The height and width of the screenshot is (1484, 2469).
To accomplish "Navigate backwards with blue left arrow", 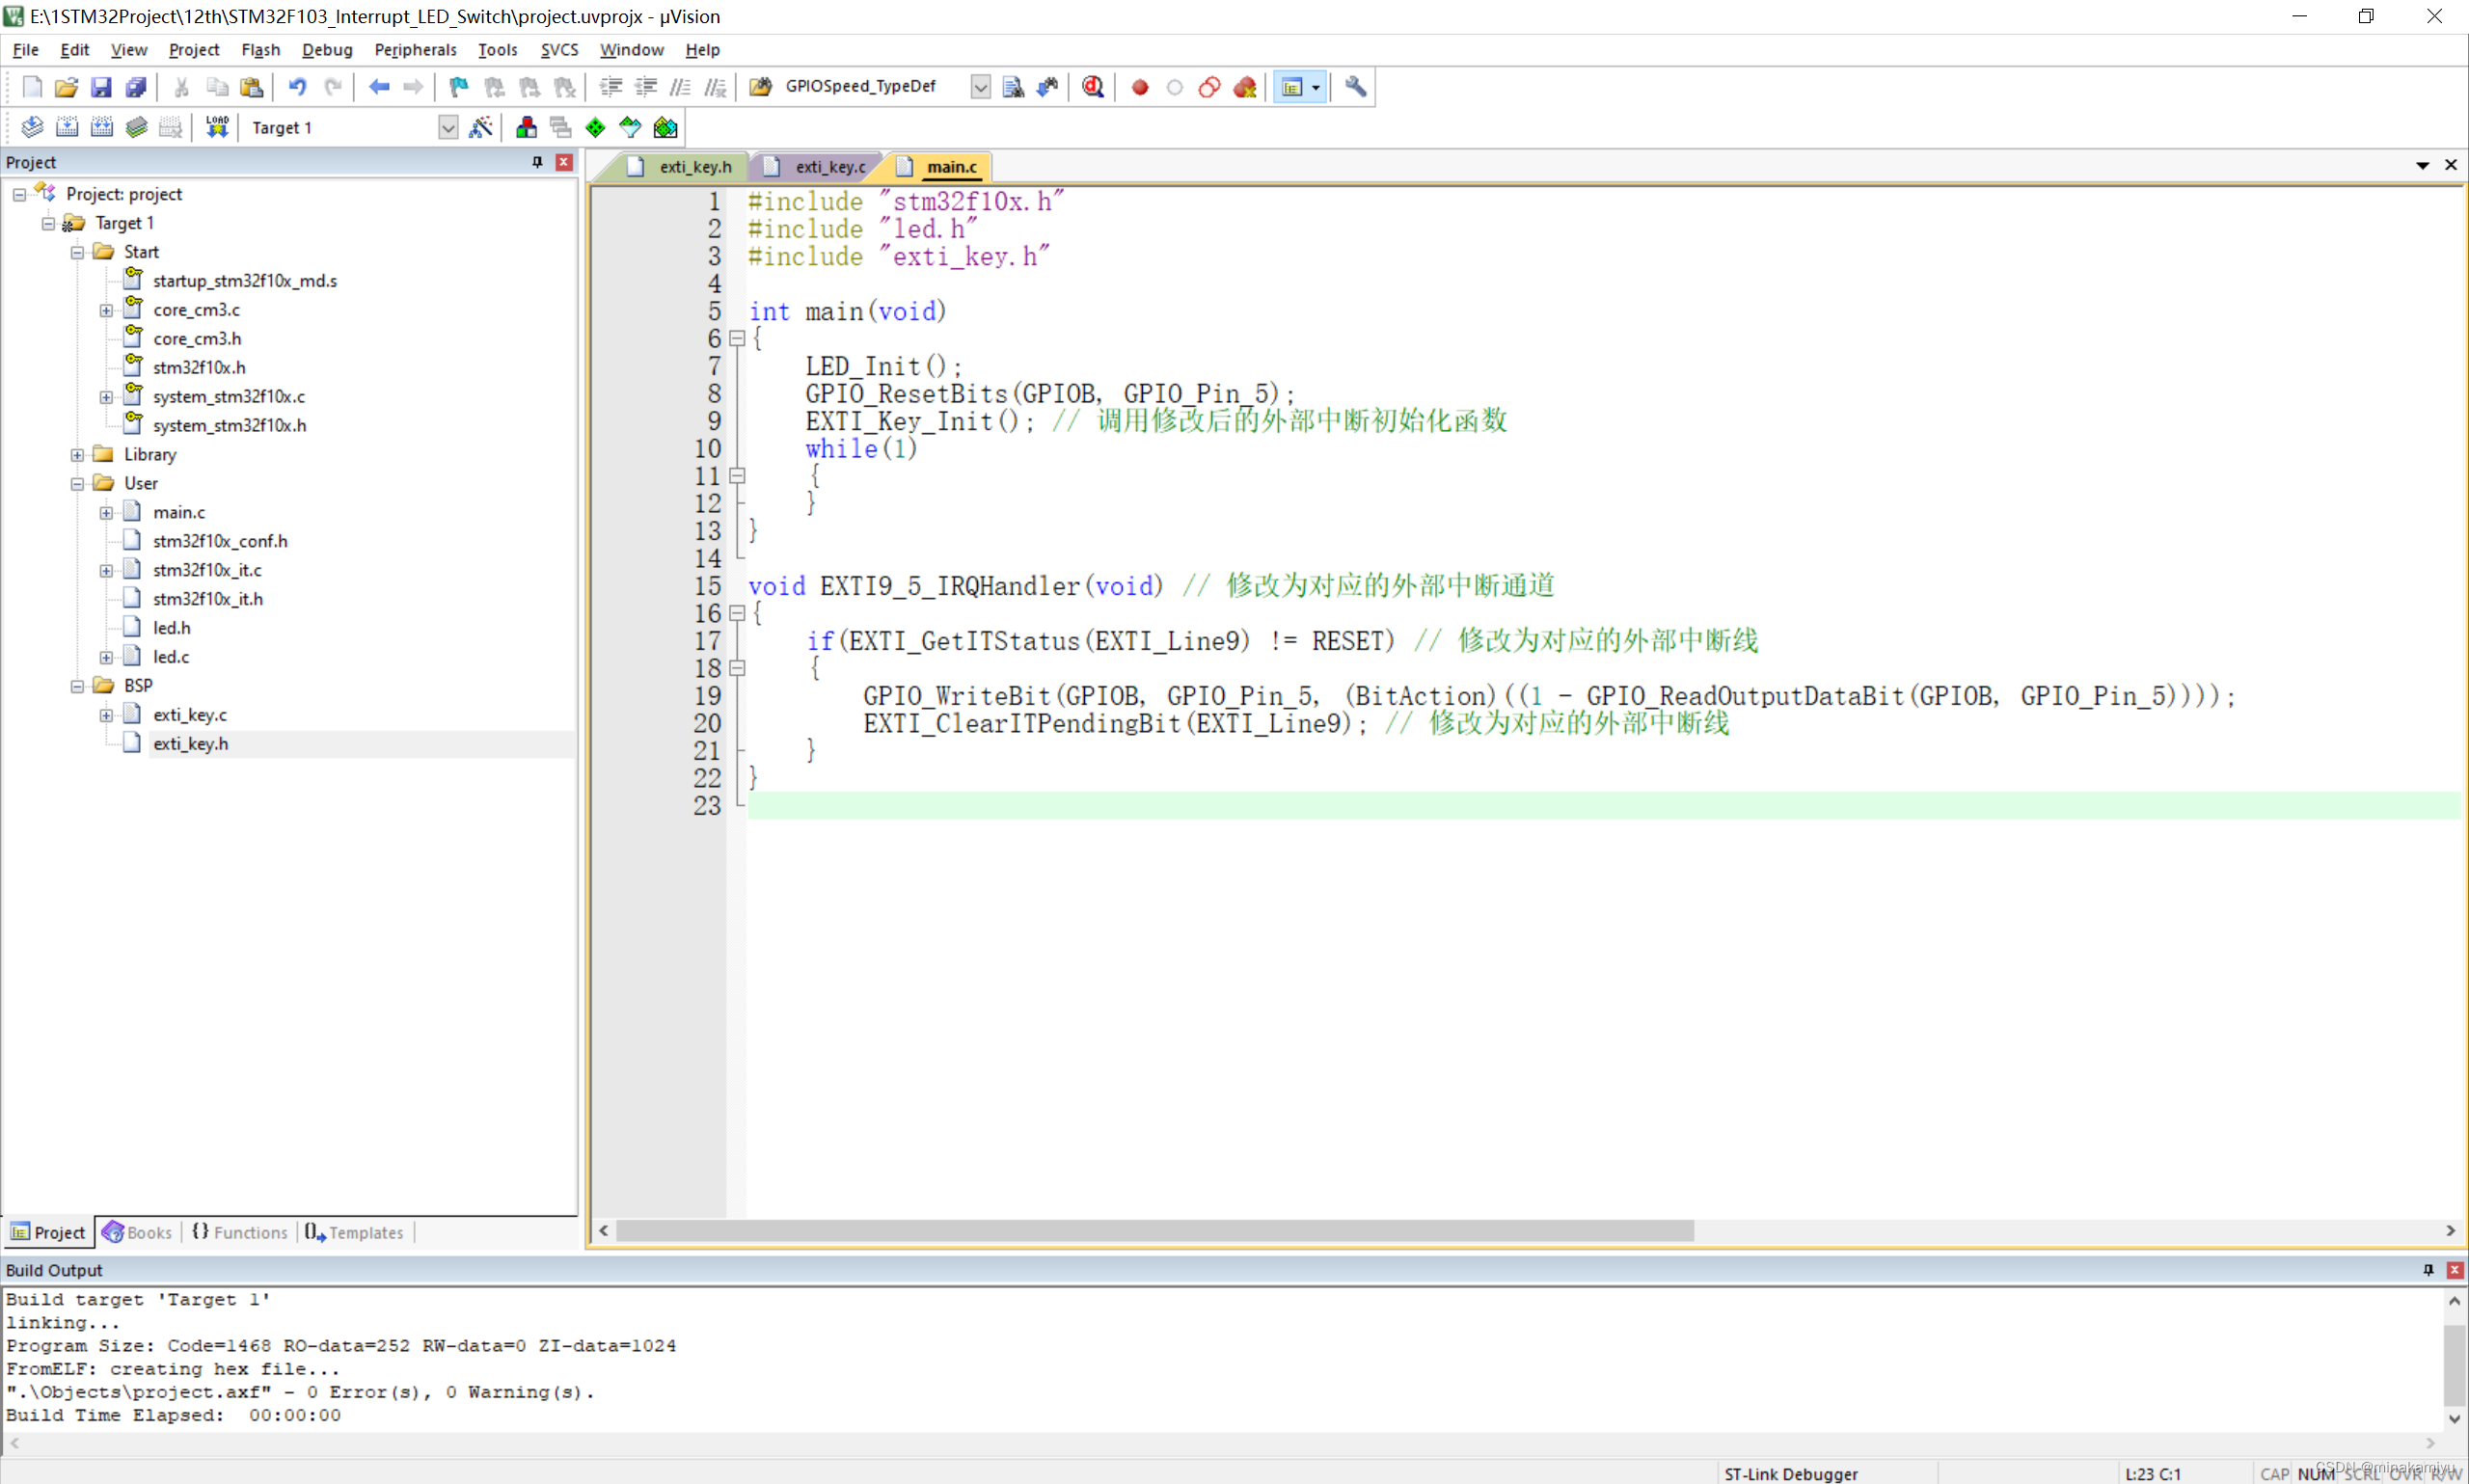I will coord(379,87).
